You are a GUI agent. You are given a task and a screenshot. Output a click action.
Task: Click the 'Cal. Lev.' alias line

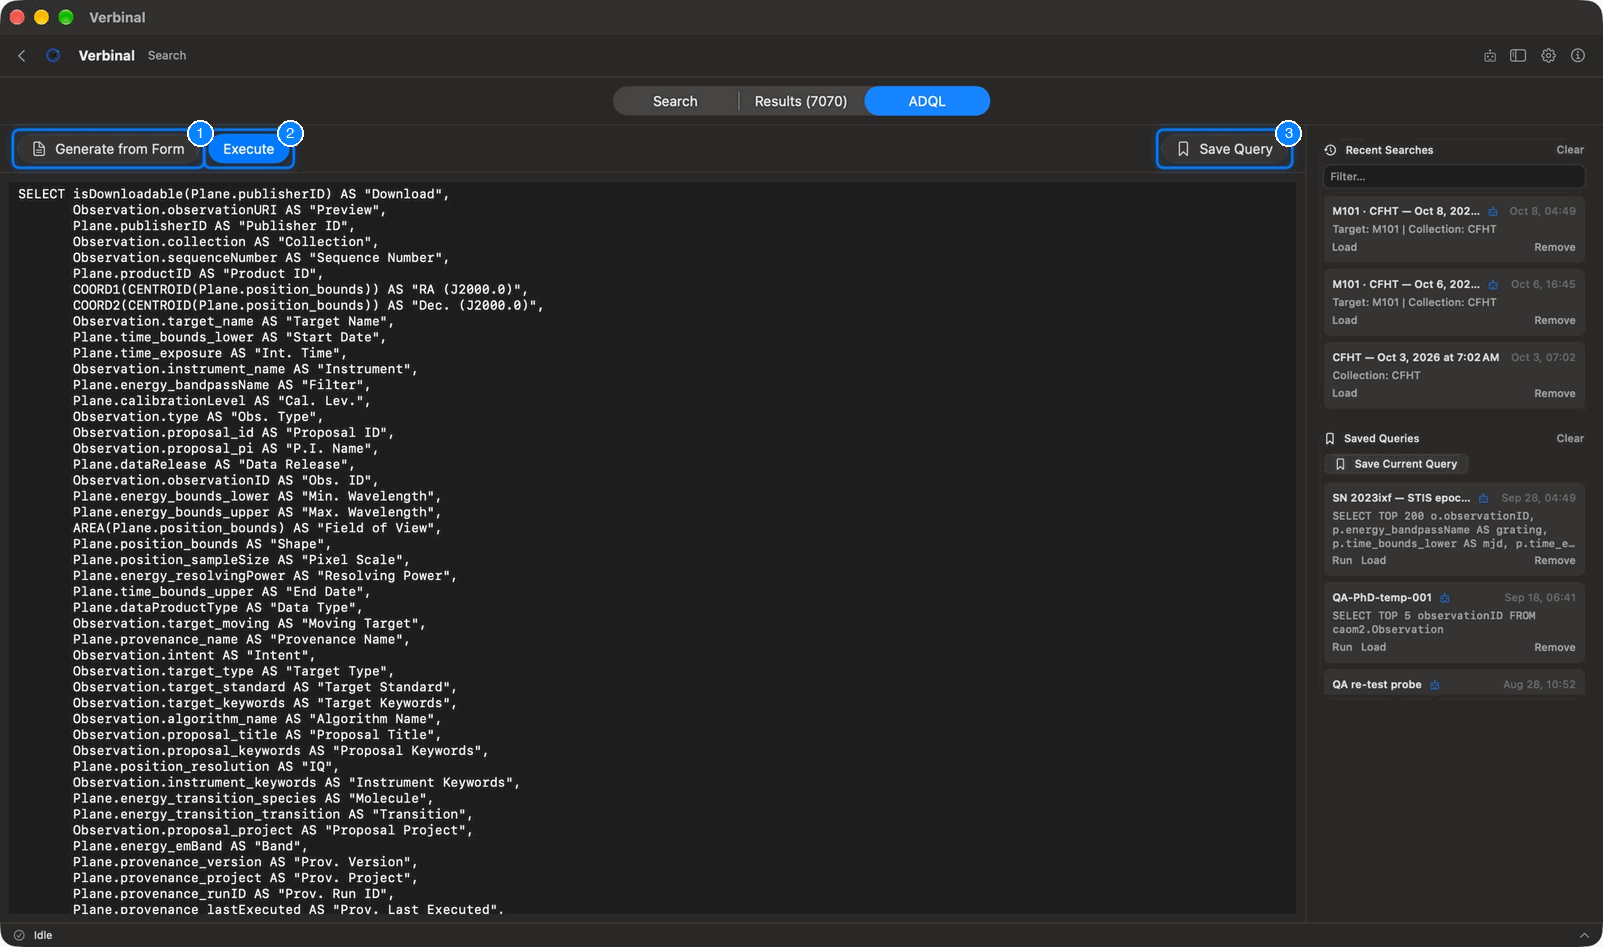click(222, 401)
